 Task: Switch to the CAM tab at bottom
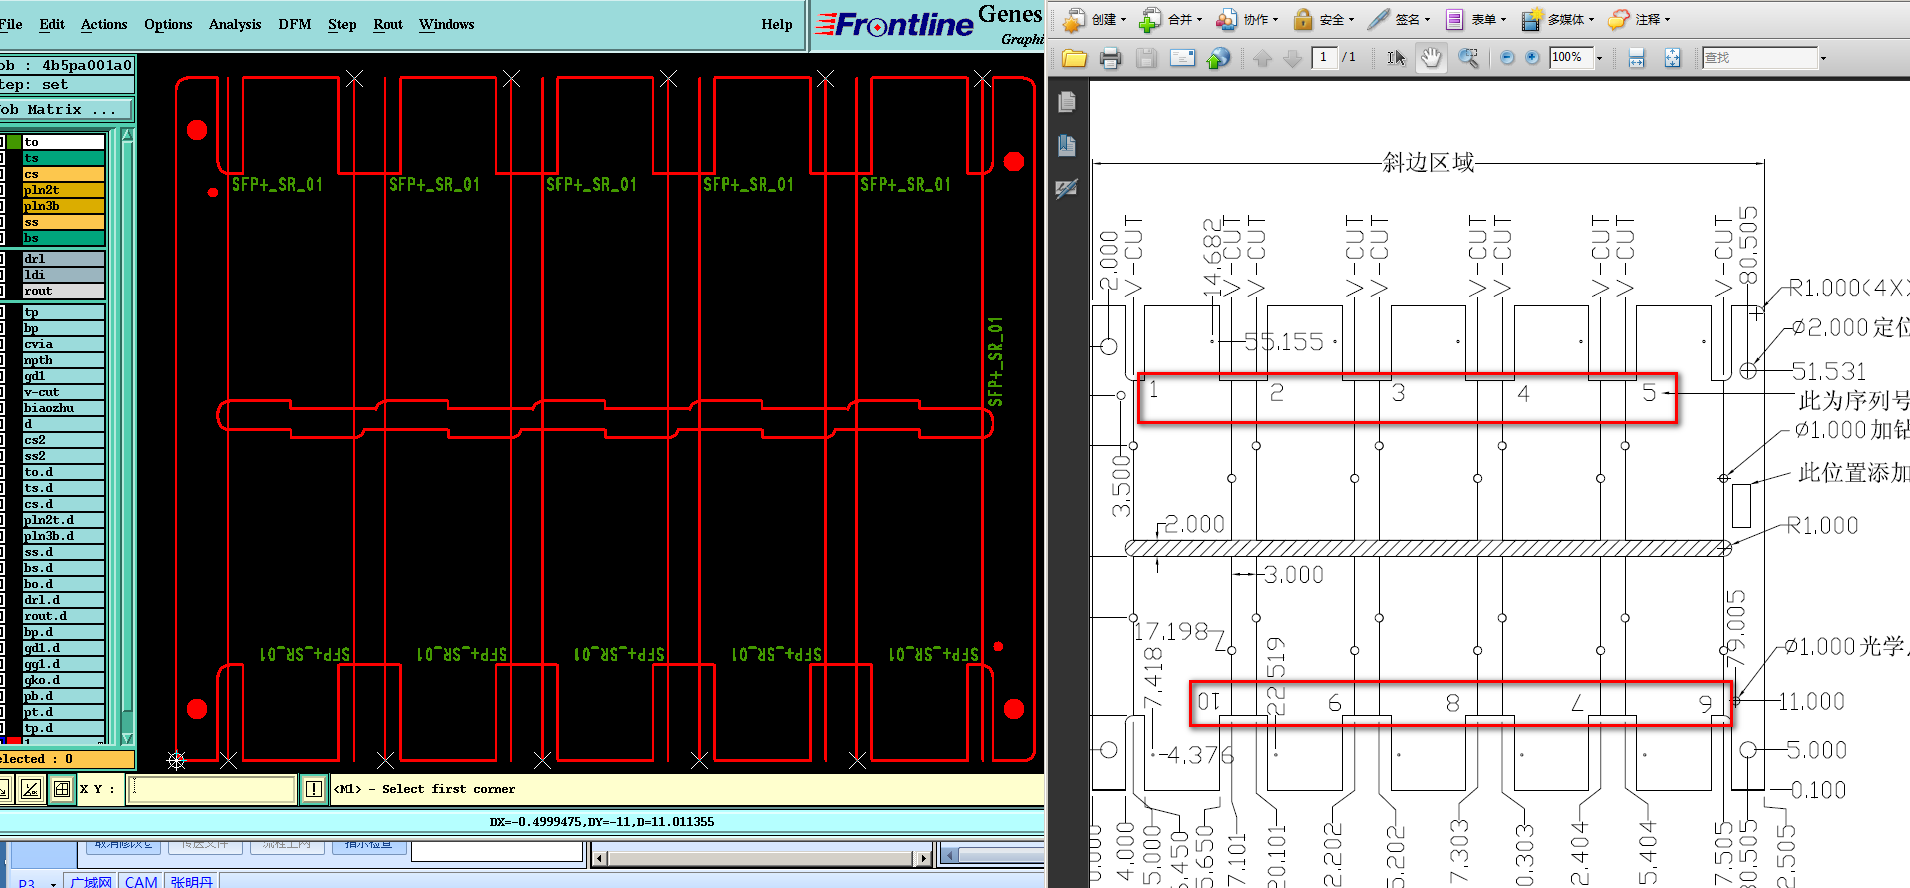tap(141, 881)
